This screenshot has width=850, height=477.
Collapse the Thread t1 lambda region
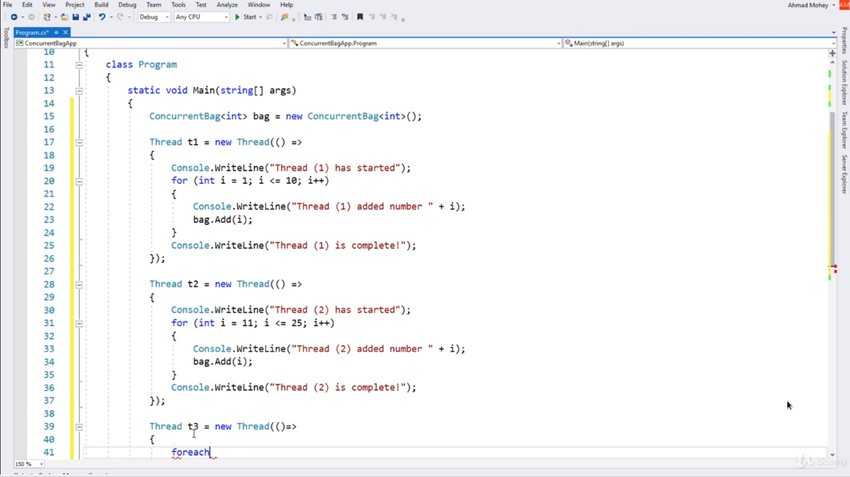[79, 143]
